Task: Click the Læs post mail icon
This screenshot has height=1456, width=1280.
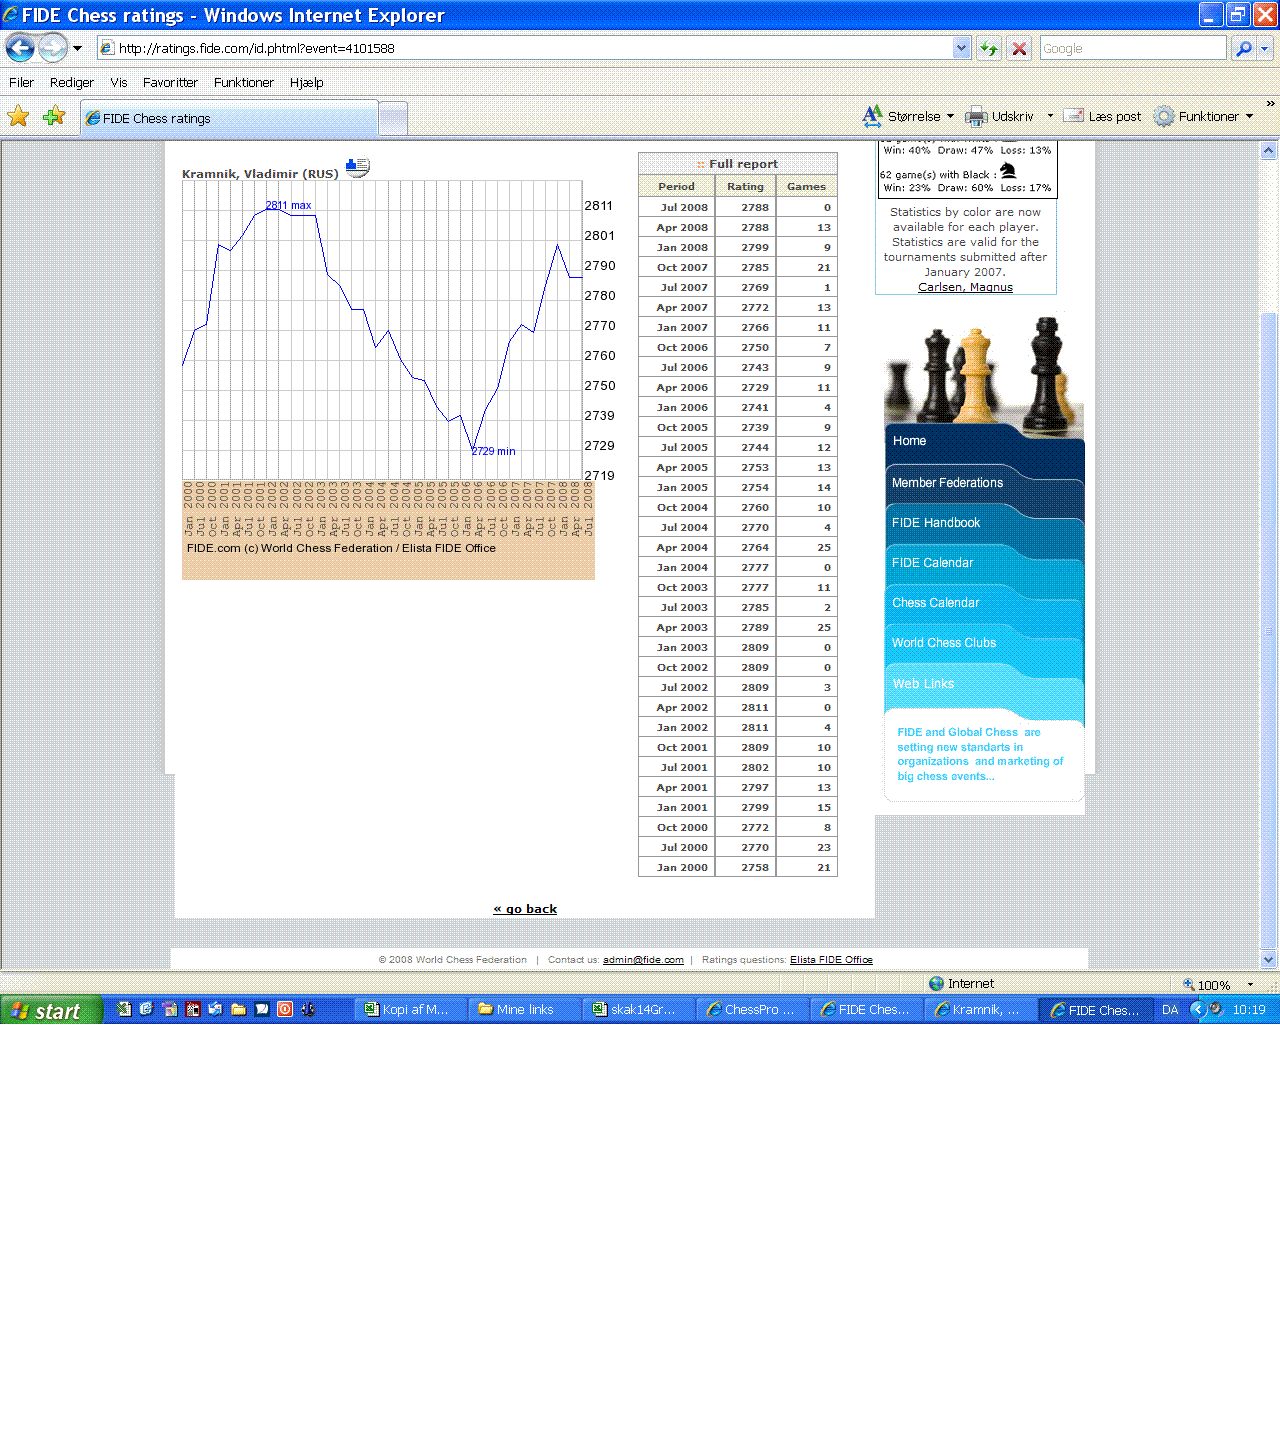Action: point(1073,116)
